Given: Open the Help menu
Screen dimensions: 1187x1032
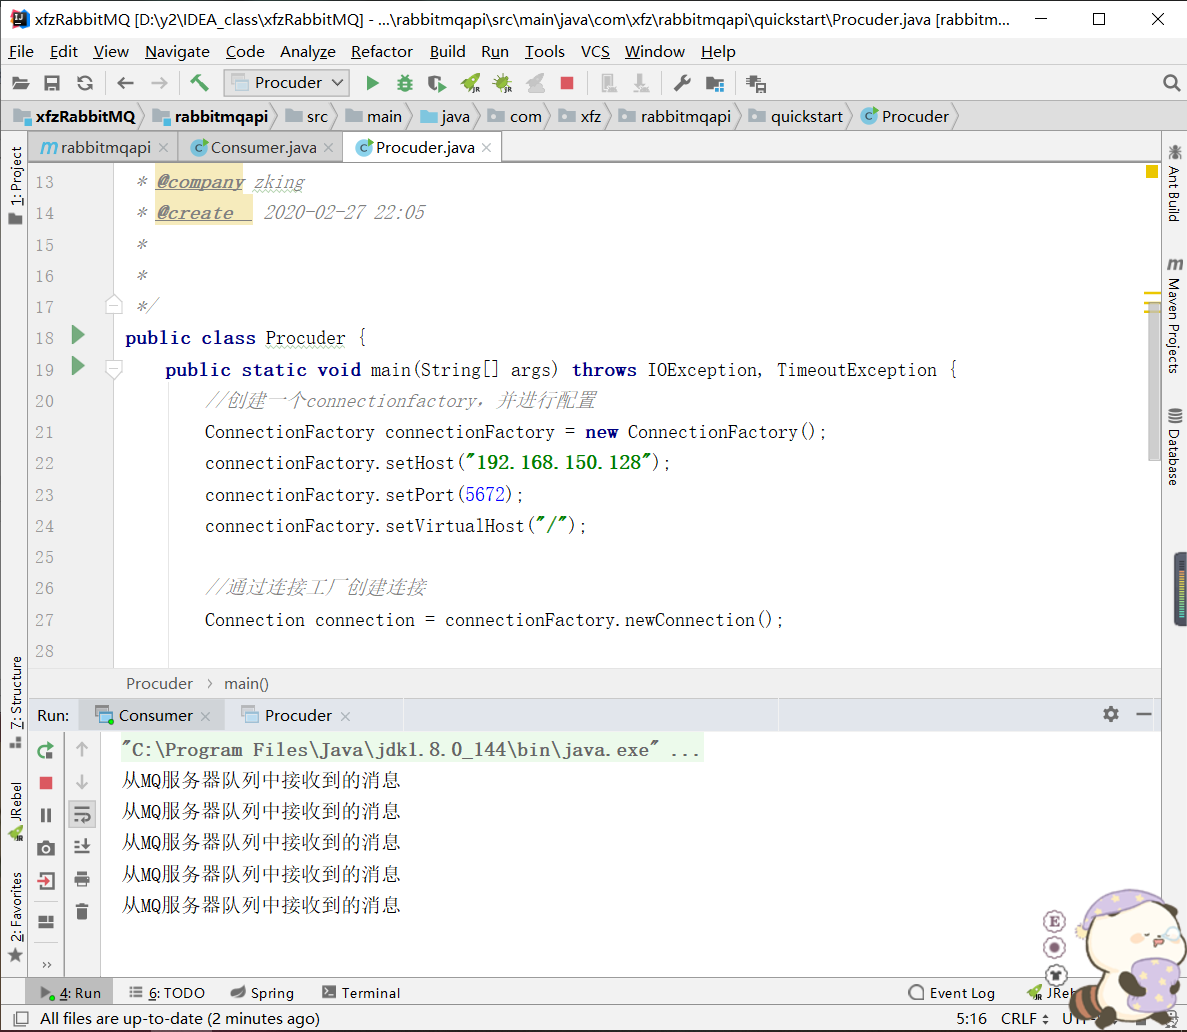Looking at the screenshot, I should 718,51.
